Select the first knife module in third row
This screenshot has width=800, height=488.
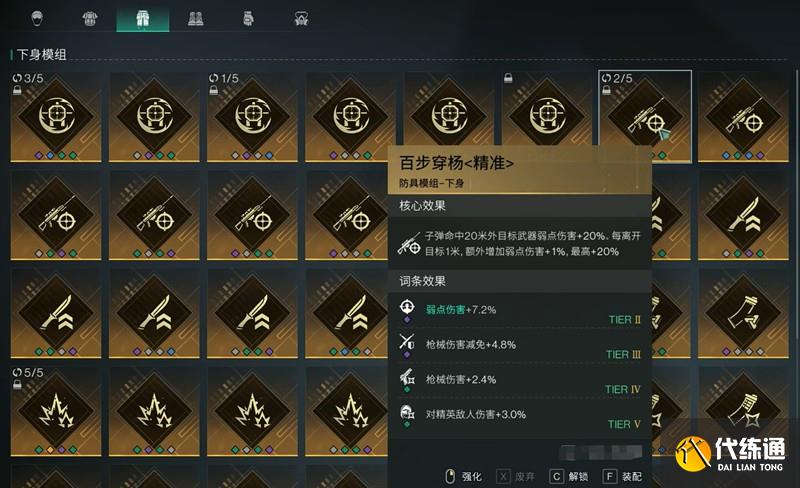56,312
